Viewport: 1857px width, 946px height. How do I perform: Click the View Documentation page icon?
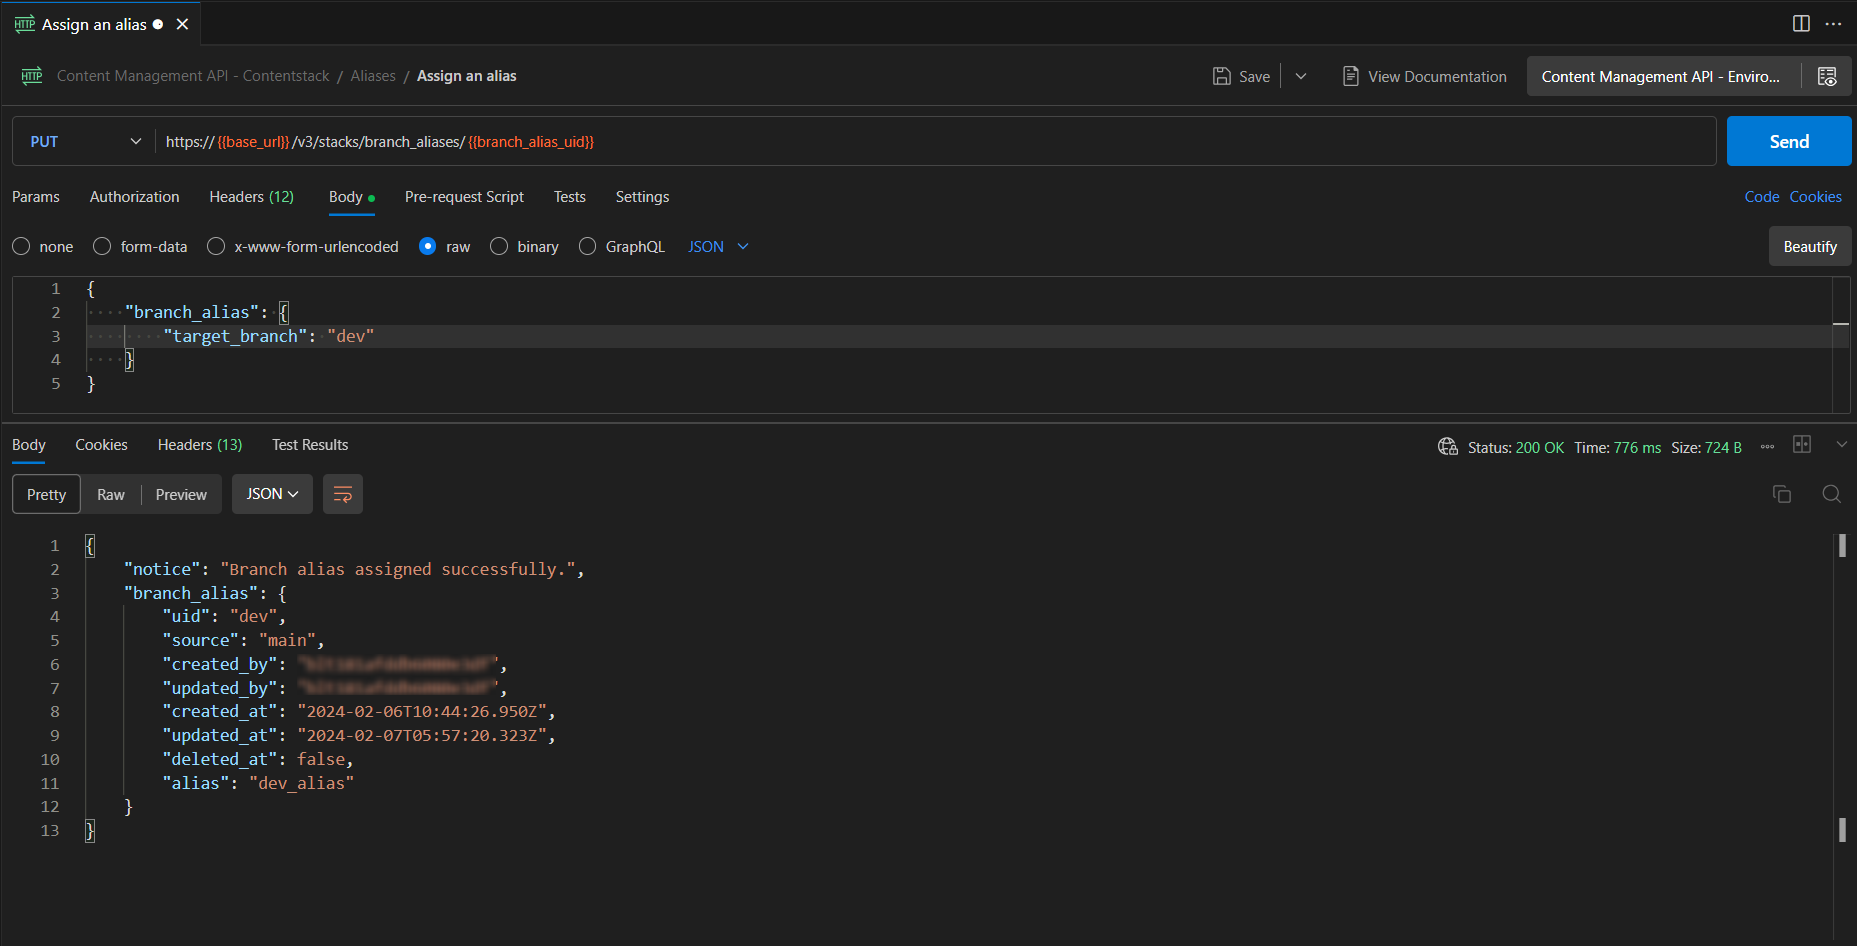coord(1350,76)
